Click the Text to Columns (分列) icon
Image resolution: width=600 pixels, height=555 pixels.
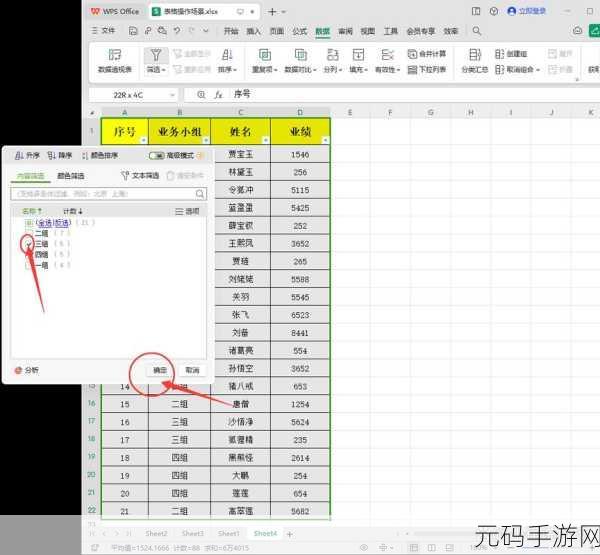pyautogui.click(x=332, y=56)
